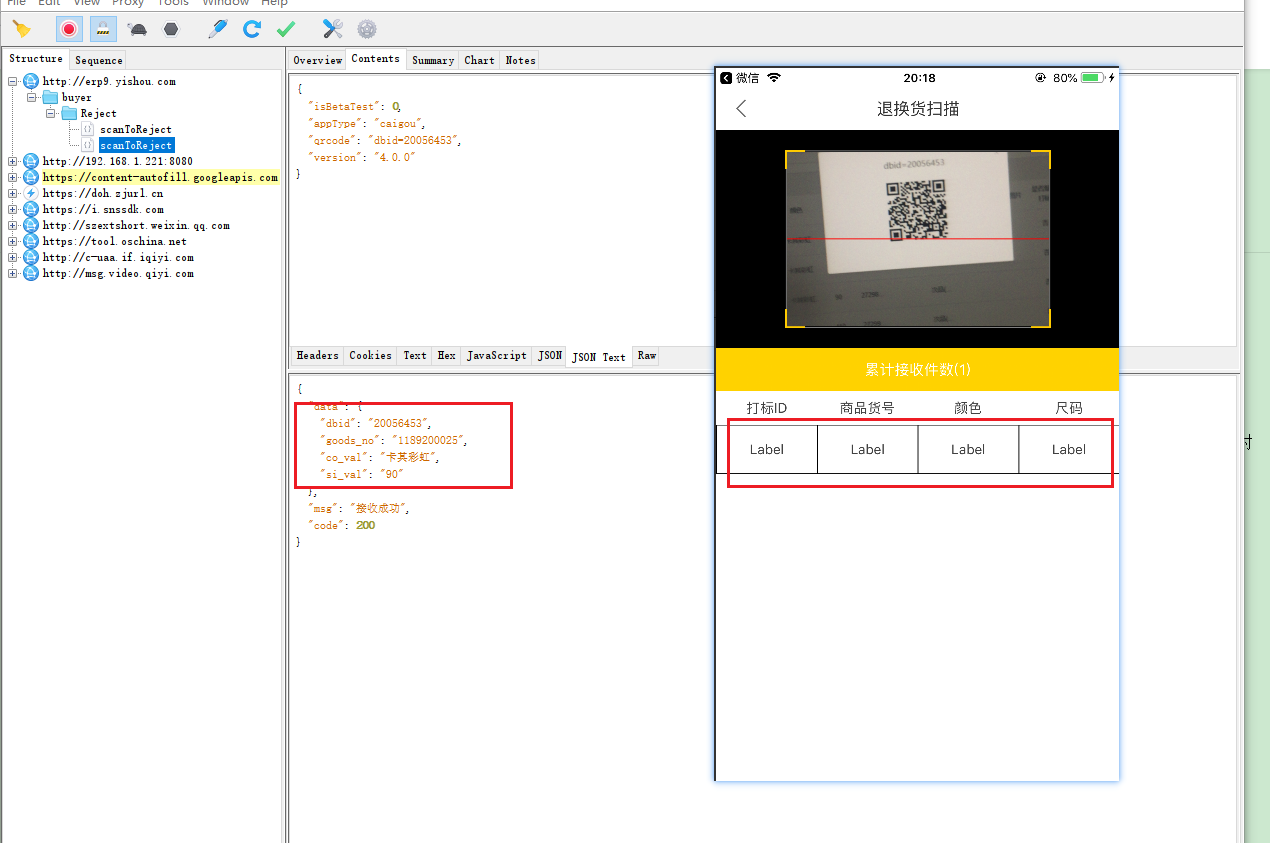Tap the QR code in the scanner viewfinder

click(x=917, y=211)
